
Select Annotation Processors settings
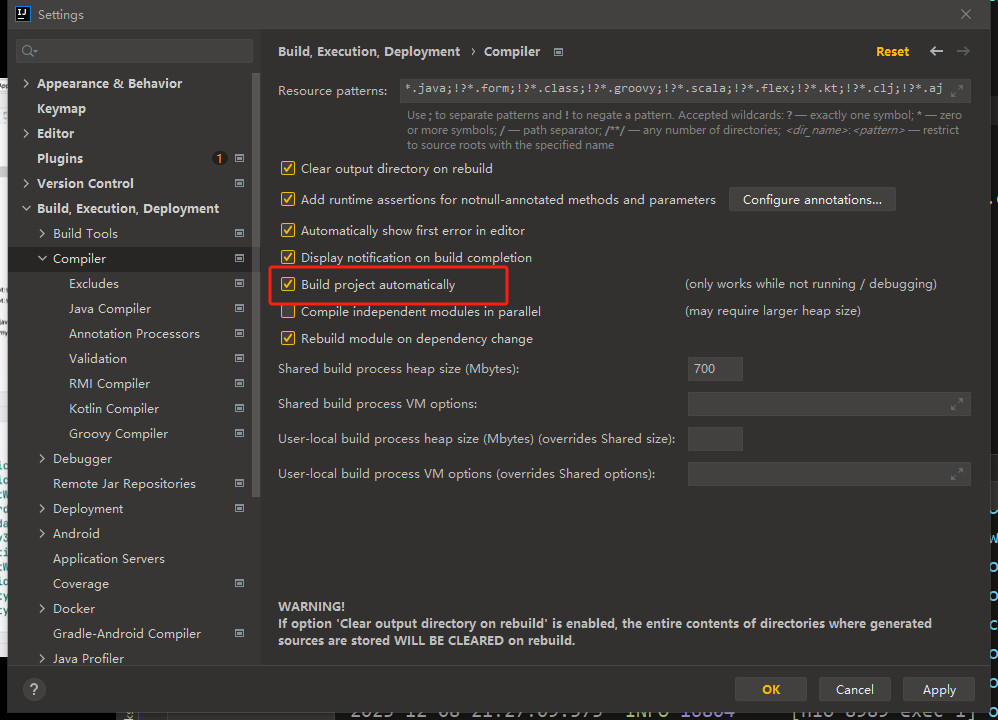tap(134, 334)
